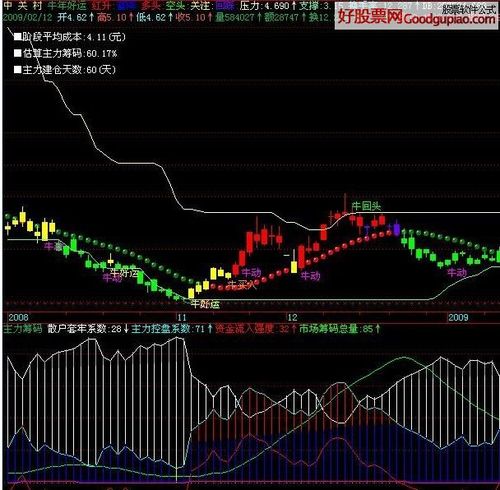Click the purple candlestick near 牛回头

(396, 229)
